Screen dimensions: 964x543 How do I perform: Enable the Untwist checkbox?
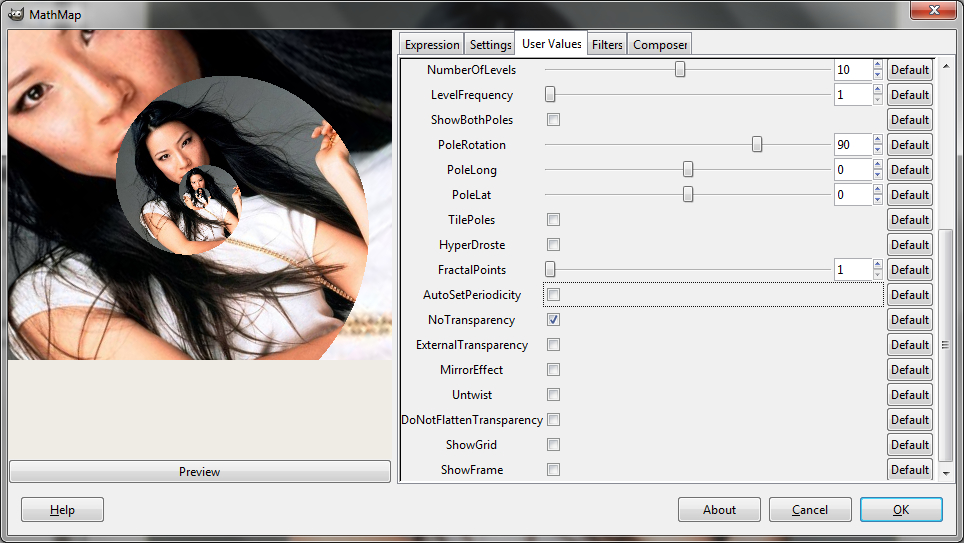point(553,395)
